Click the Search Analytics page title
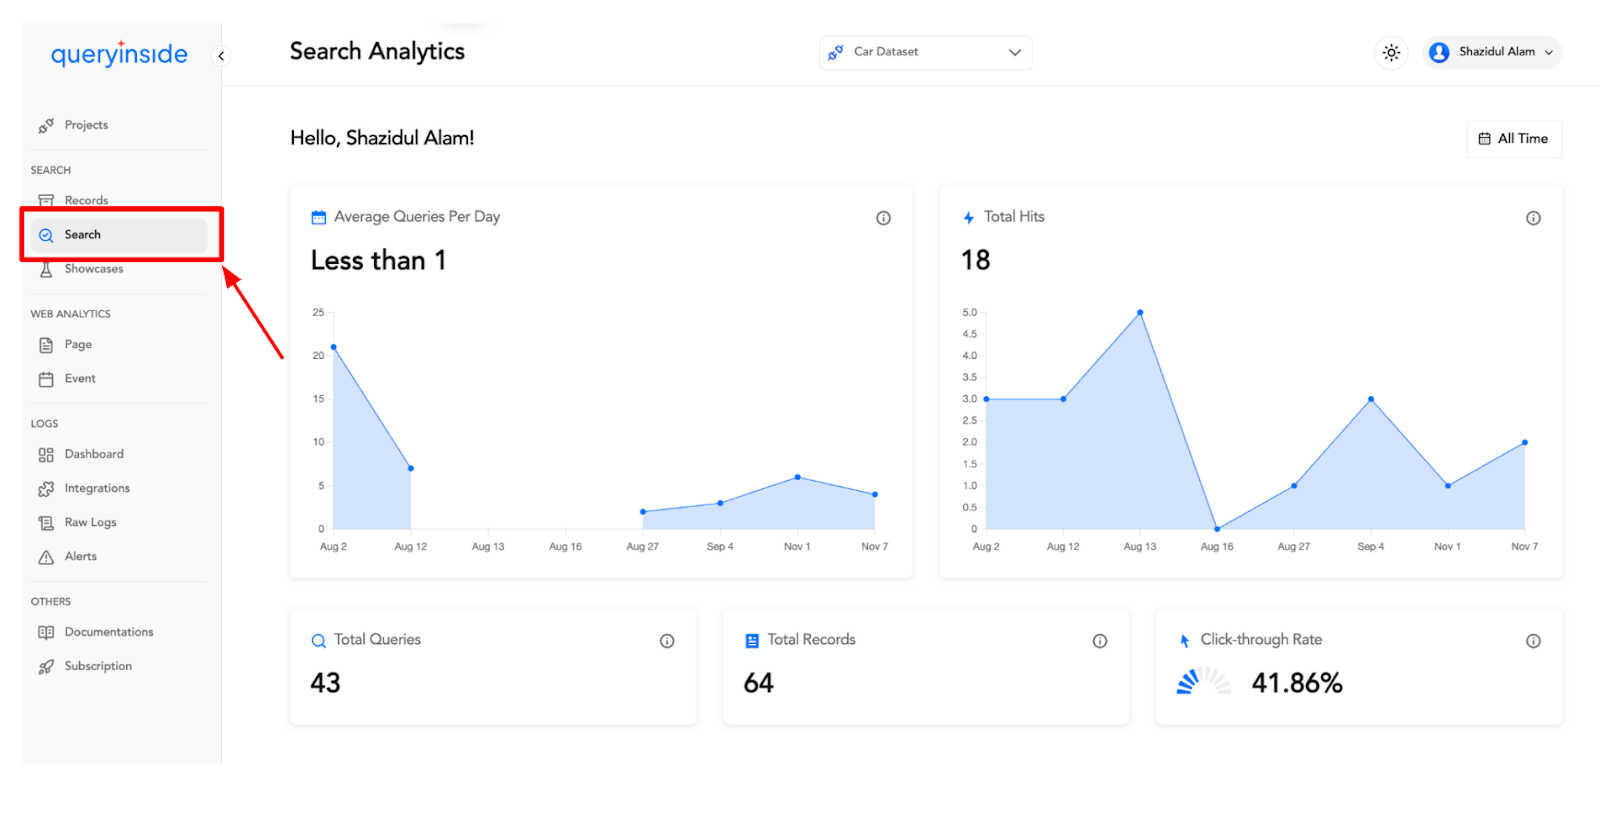The width and height of the screenshot is (1600, 829). (377, 52)
